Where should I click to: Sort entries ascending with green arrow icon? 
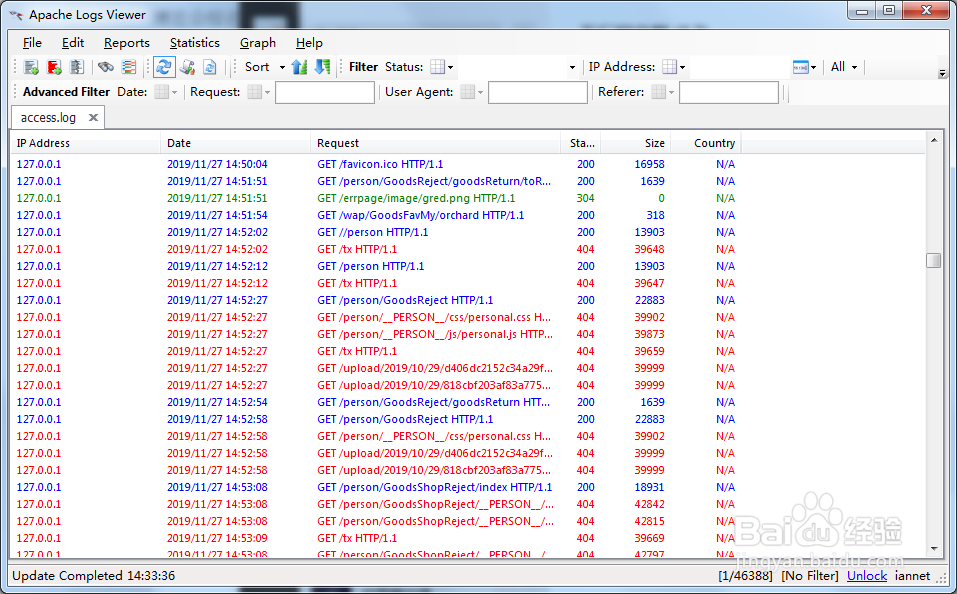point(301,66)
